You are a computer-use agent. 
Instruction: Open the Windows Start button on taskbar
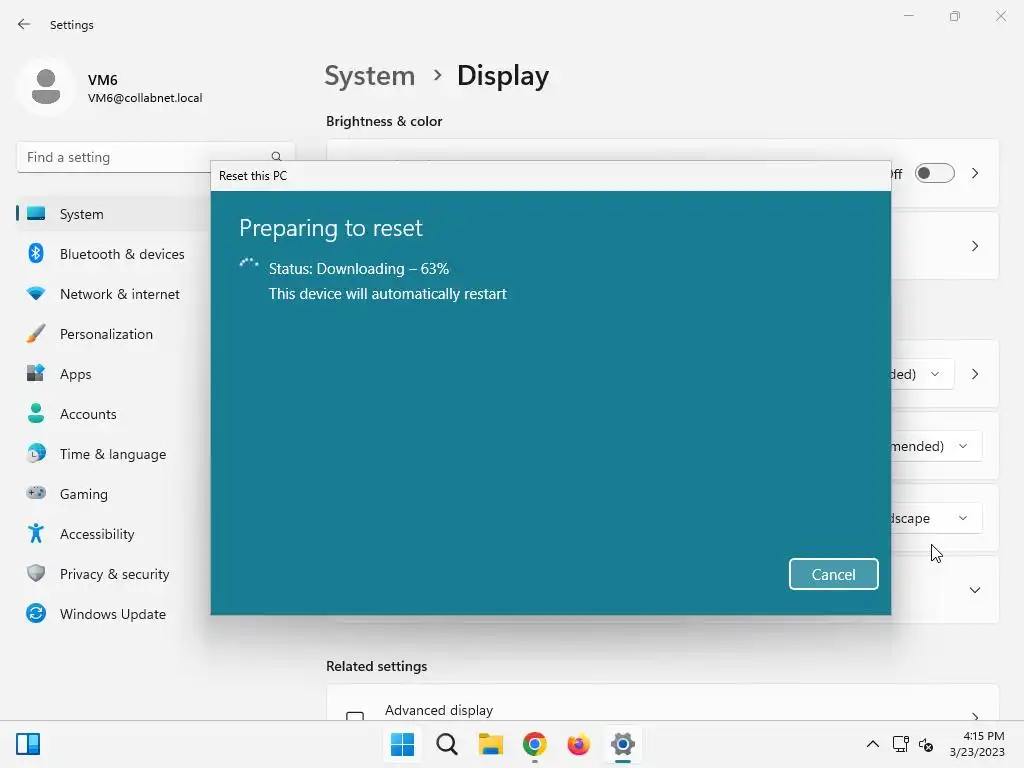click(x=402, y=744)
